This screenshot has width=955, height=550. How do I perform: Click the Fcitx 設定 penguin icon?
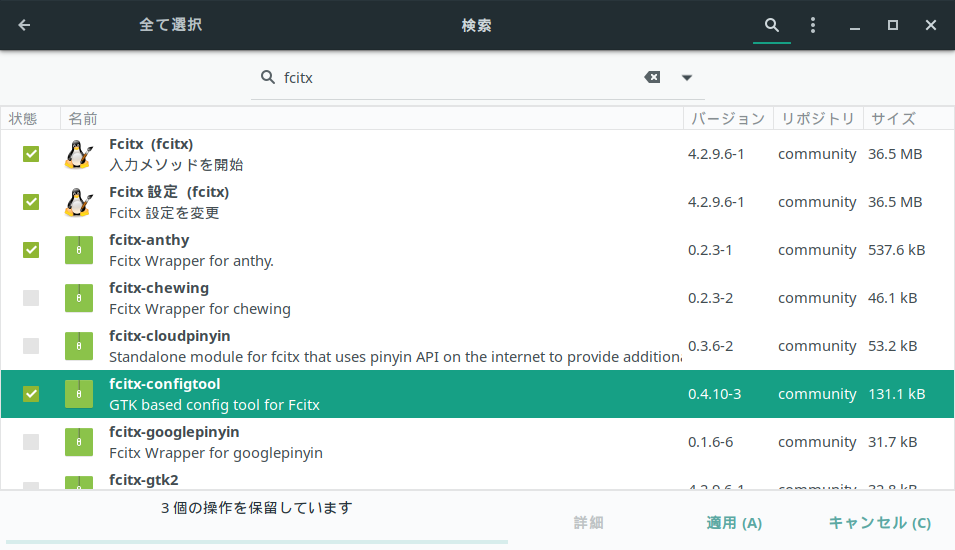[79, 202]
